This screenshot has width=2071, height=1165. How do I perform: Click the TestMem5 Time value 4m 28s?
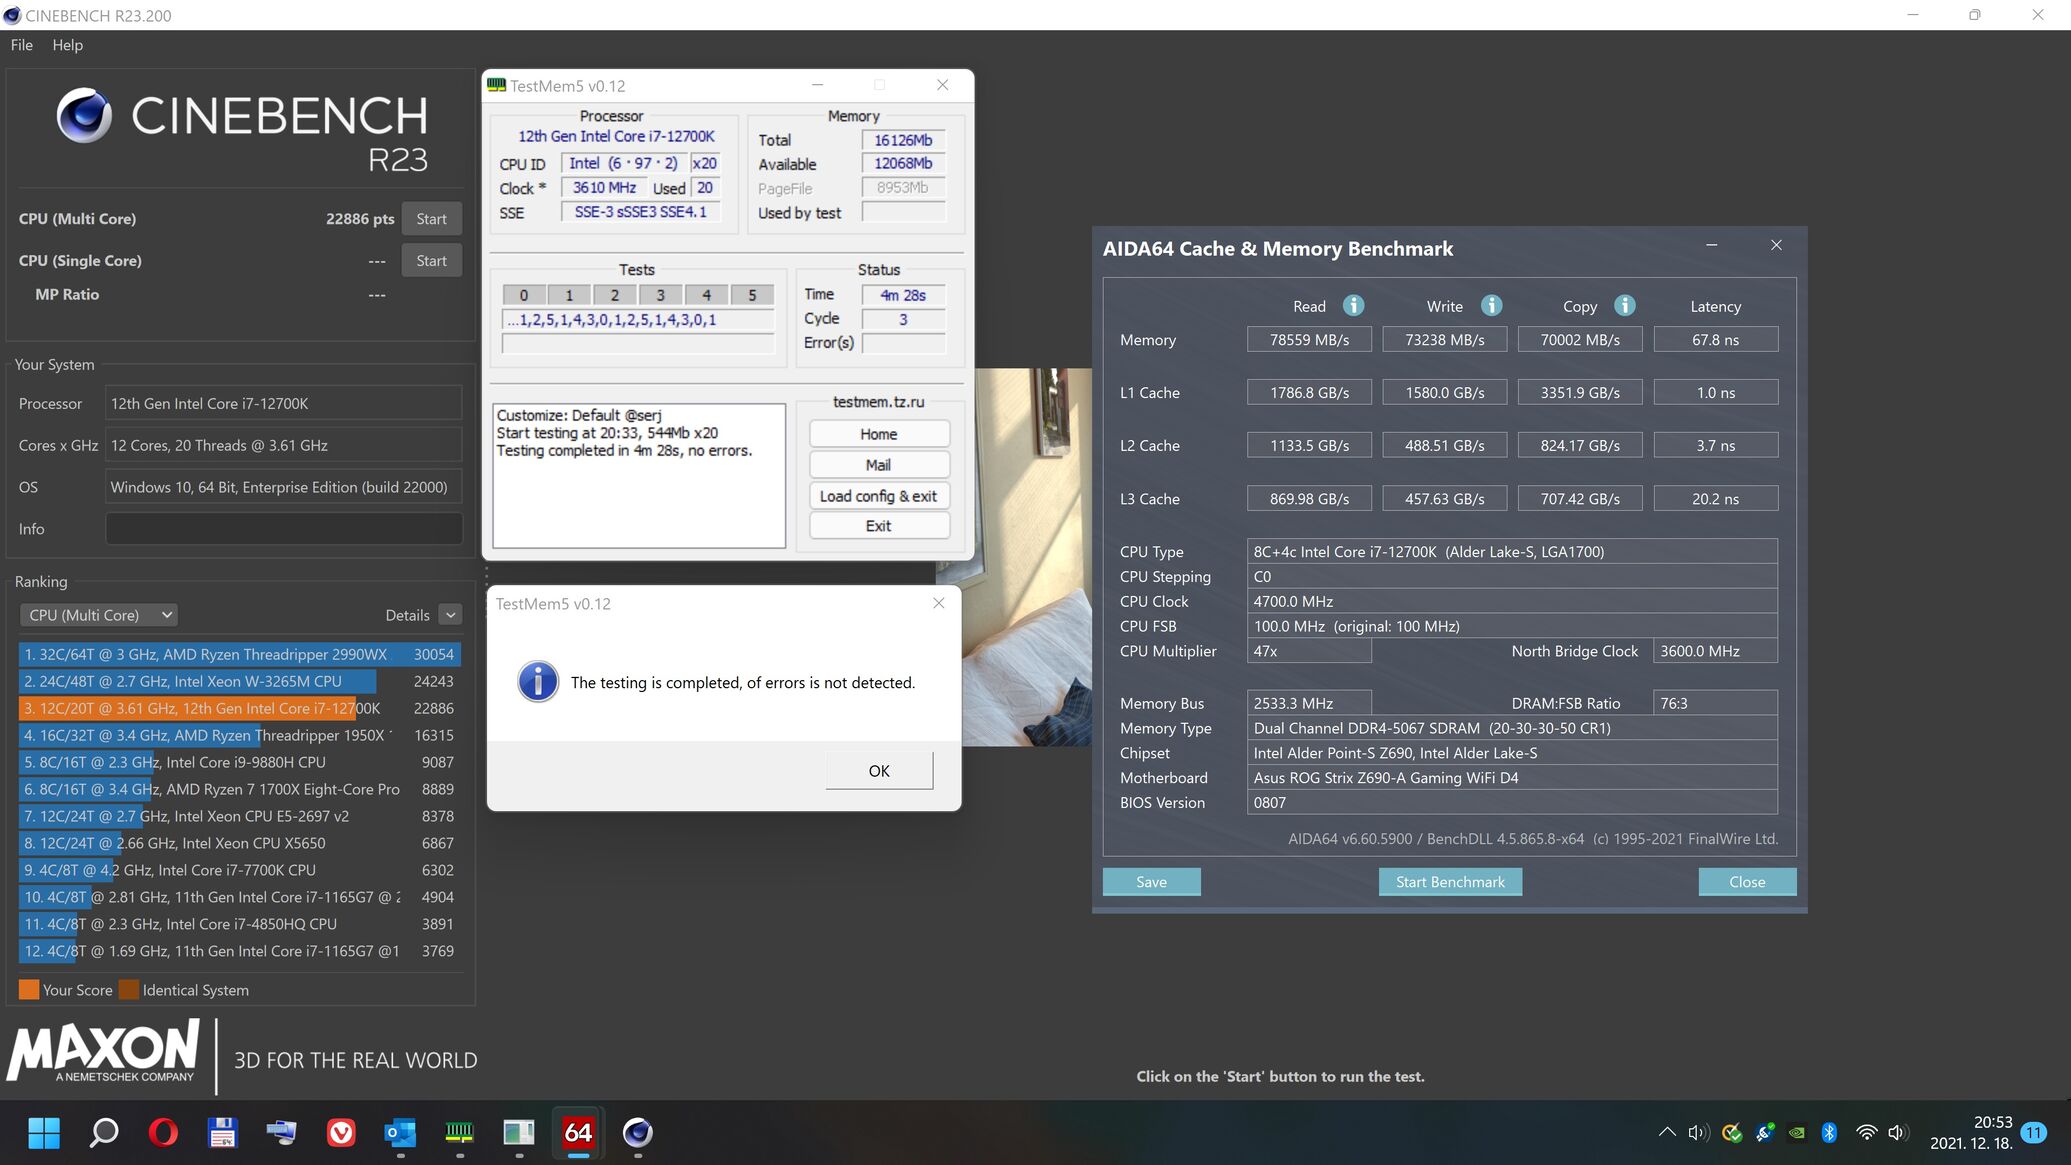click(x=903, y=295)
